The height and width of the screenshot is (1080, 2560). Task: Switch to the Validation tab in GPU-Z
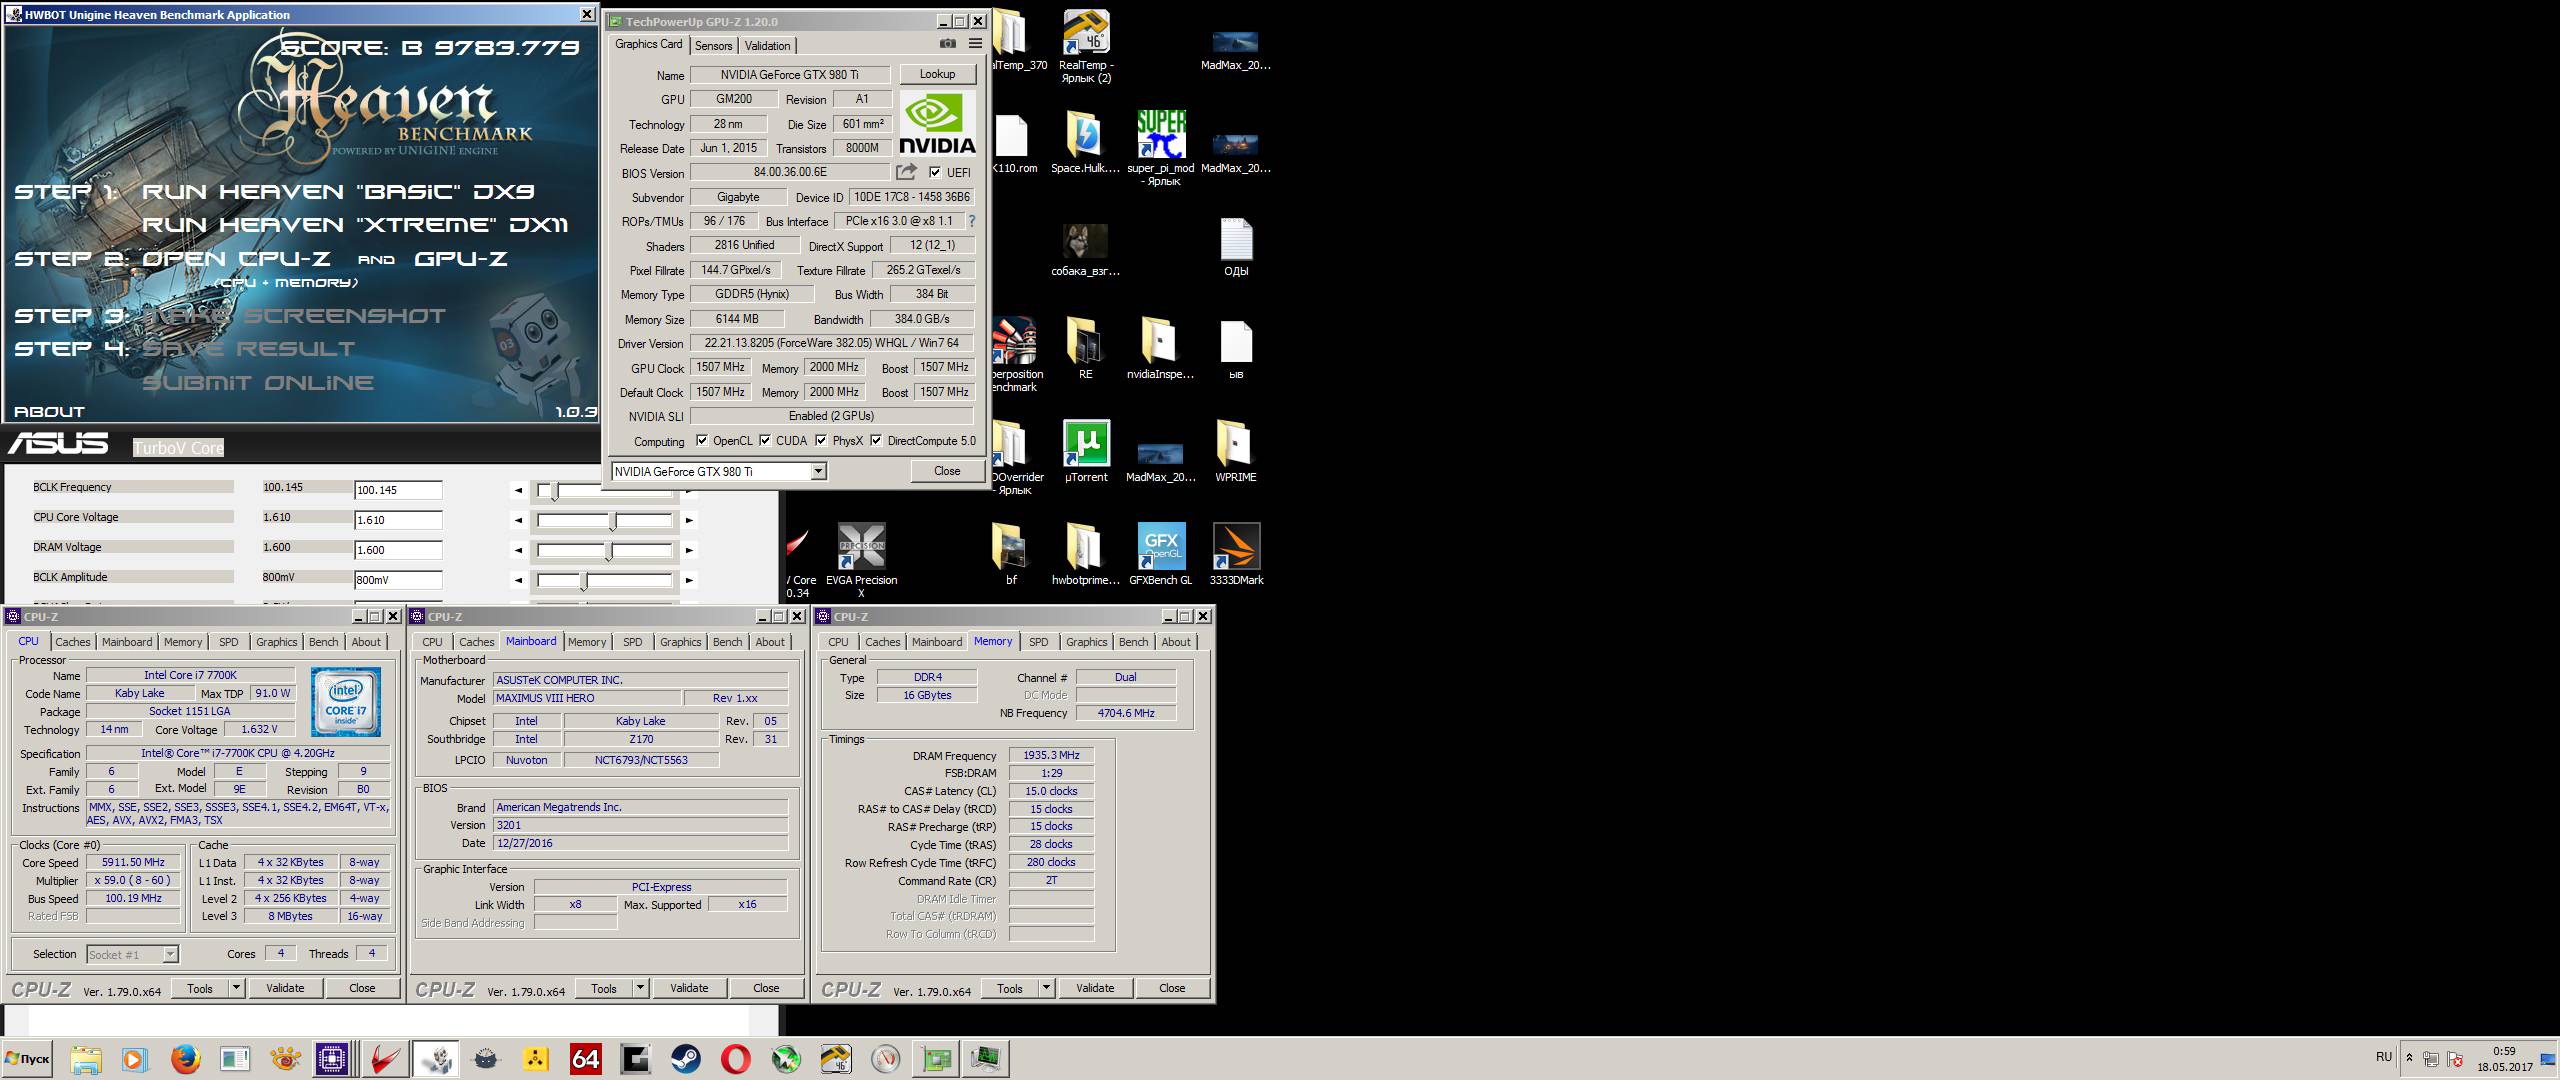coord(768,46)
